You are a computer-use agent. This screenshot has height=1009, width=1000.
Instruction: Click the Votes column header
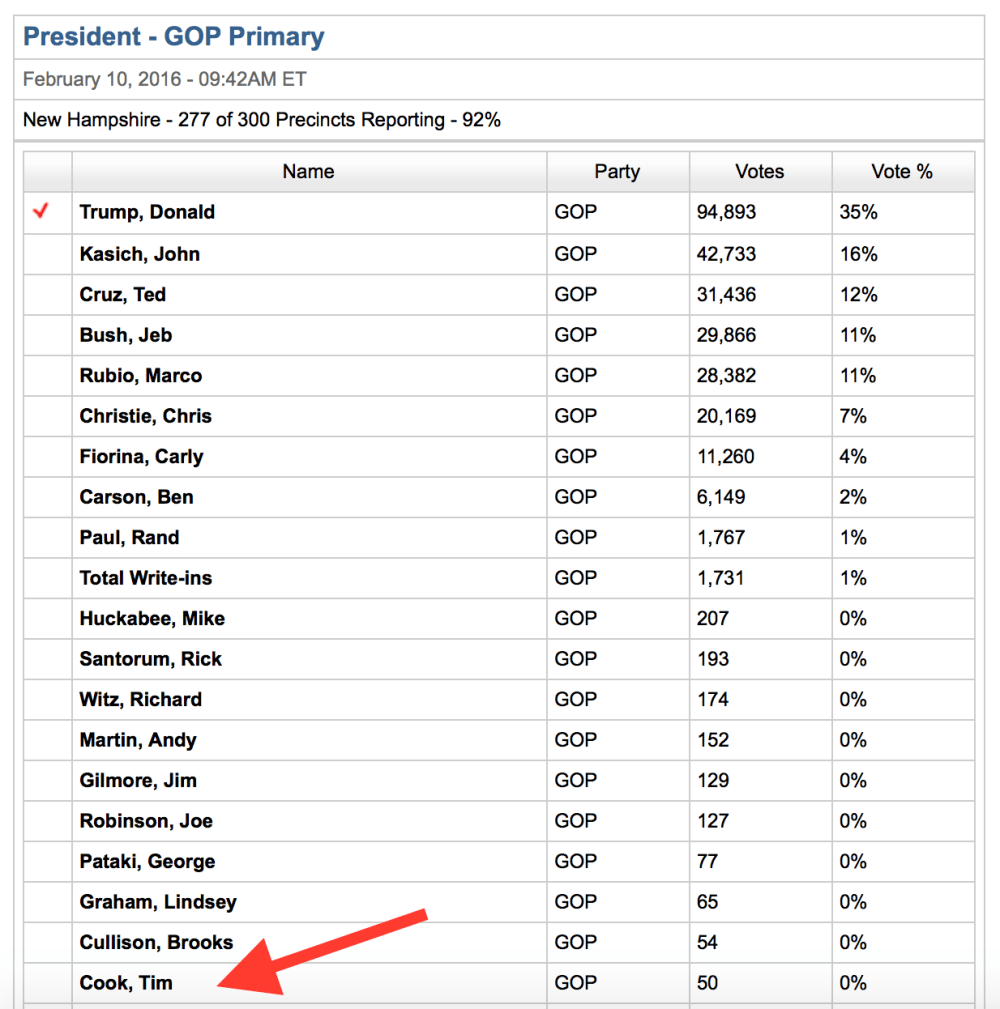click(760, 172)
